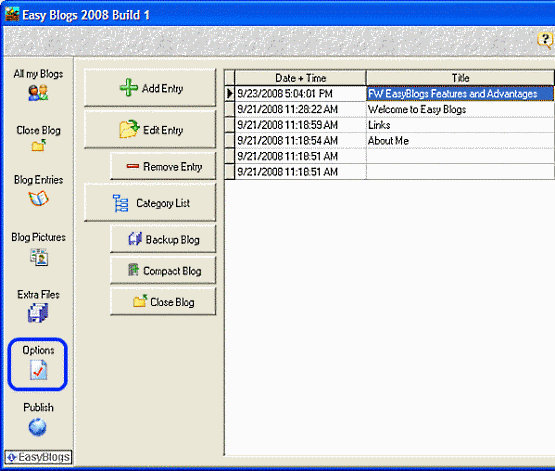Click Publish globe icon
This screenshot has height=471, width=555.
click(x=38, y=427)
